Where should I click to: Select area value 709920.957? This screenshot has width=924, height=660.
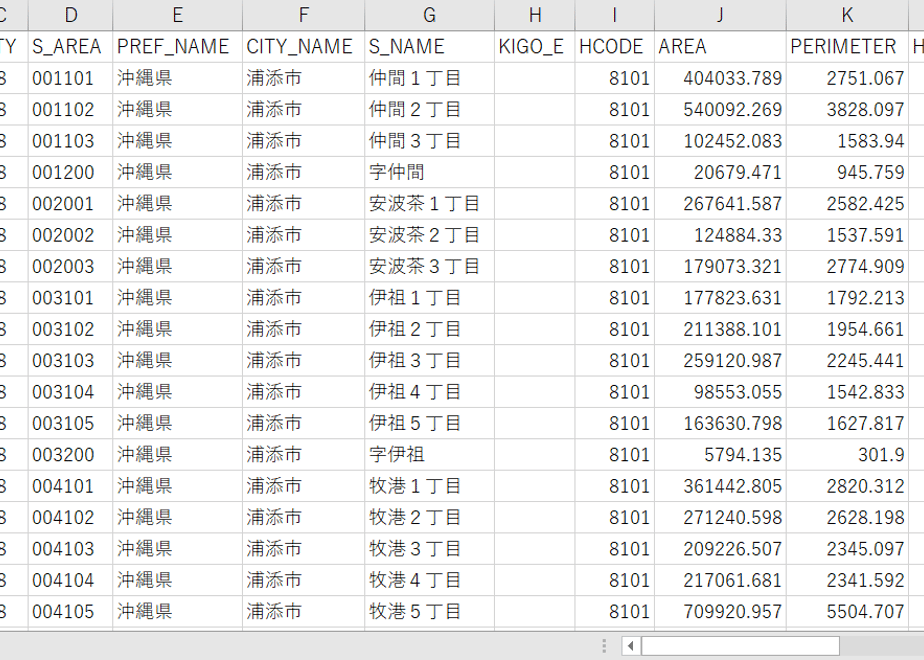point(720,612)
